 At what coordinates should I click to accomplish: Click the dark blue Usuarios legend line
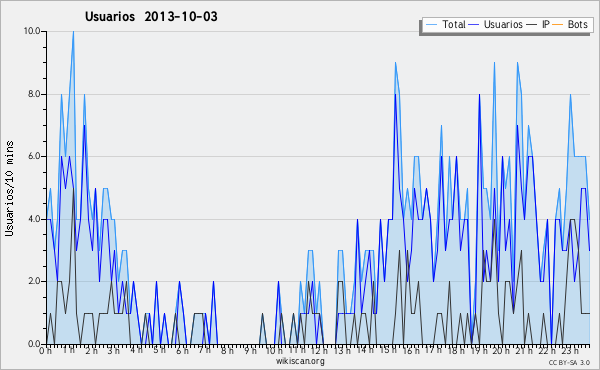tap(474, 25)
